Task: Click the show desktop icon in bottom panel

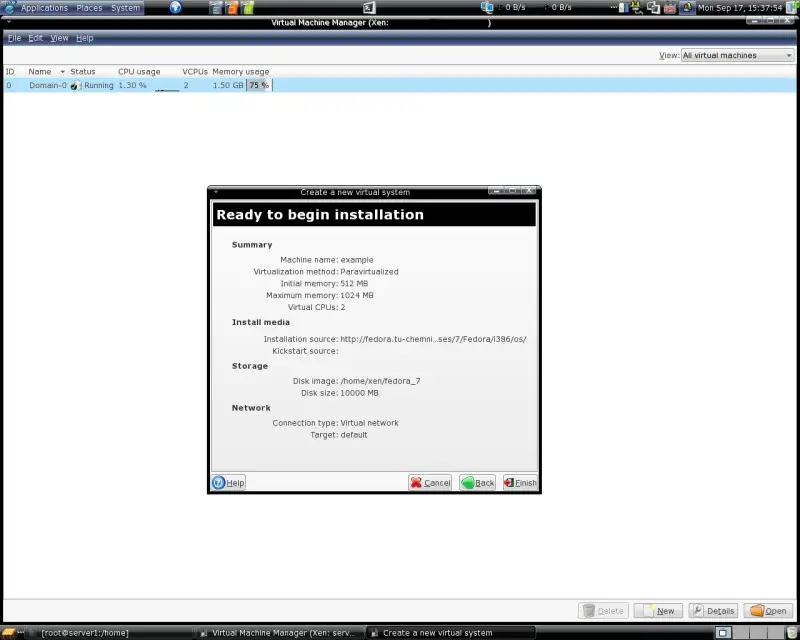Action: (9, 633)
